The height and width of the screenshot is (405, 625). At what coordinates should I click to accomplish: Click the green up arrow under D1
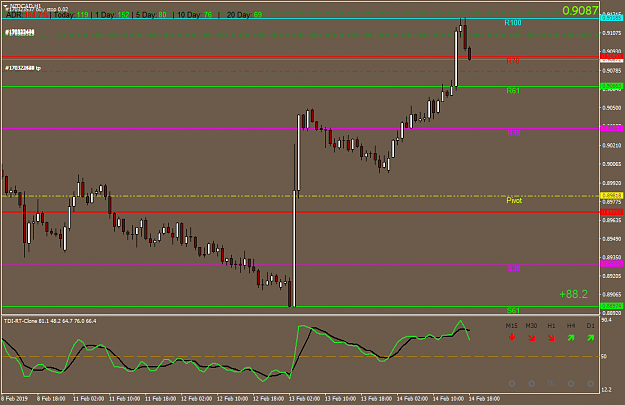coord(590,338)
